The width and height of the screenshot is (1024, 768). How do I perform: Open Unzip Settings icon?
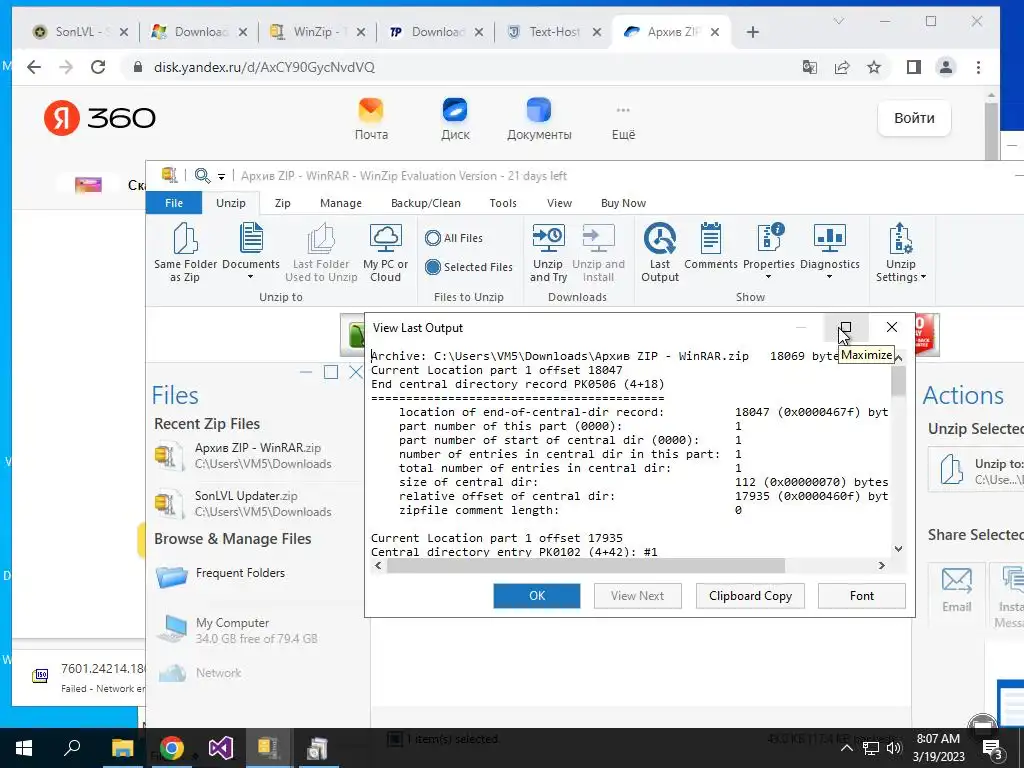click(x=900, y=238)
